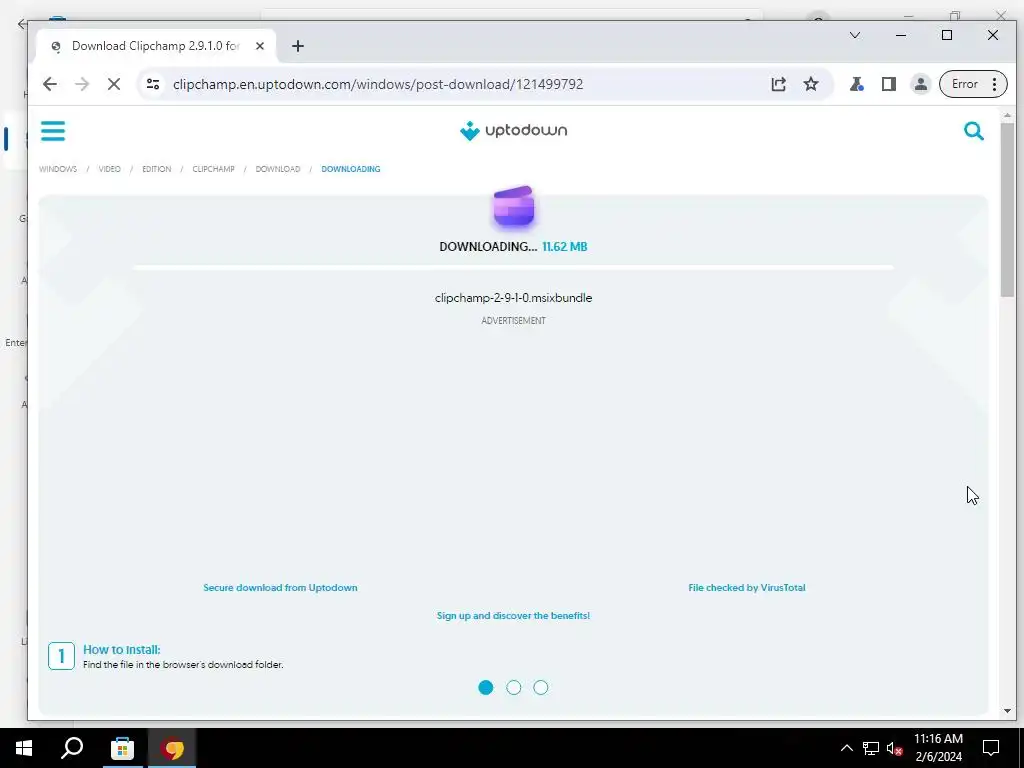
Task: Click the DOWNLOADING breadcrumb
Action: (351, 169)
